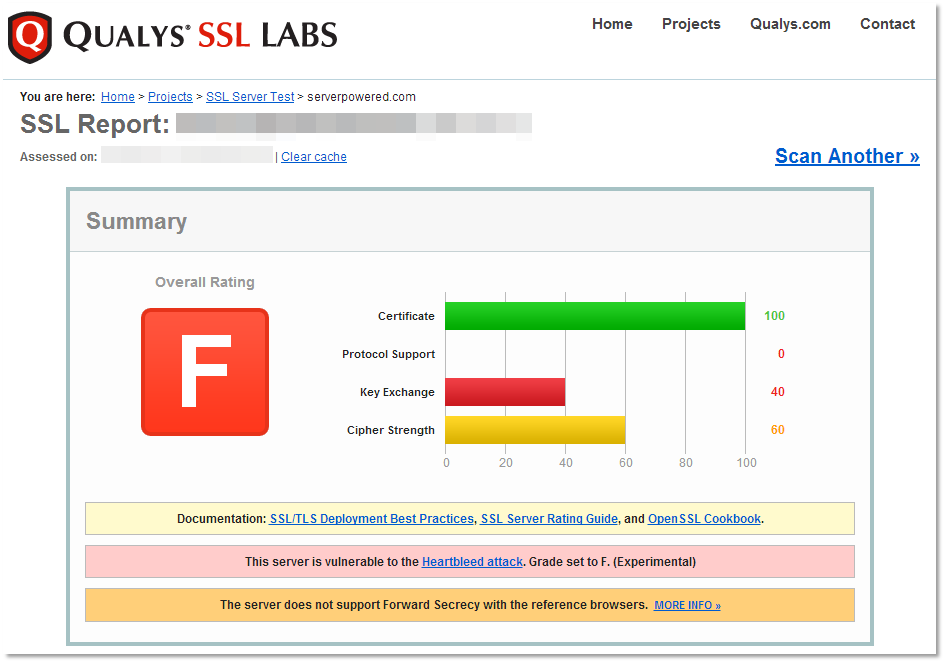The height and width of the screenshot is (663, 945).
Task: Click the Assessed on label
Action: coord(58,157)
